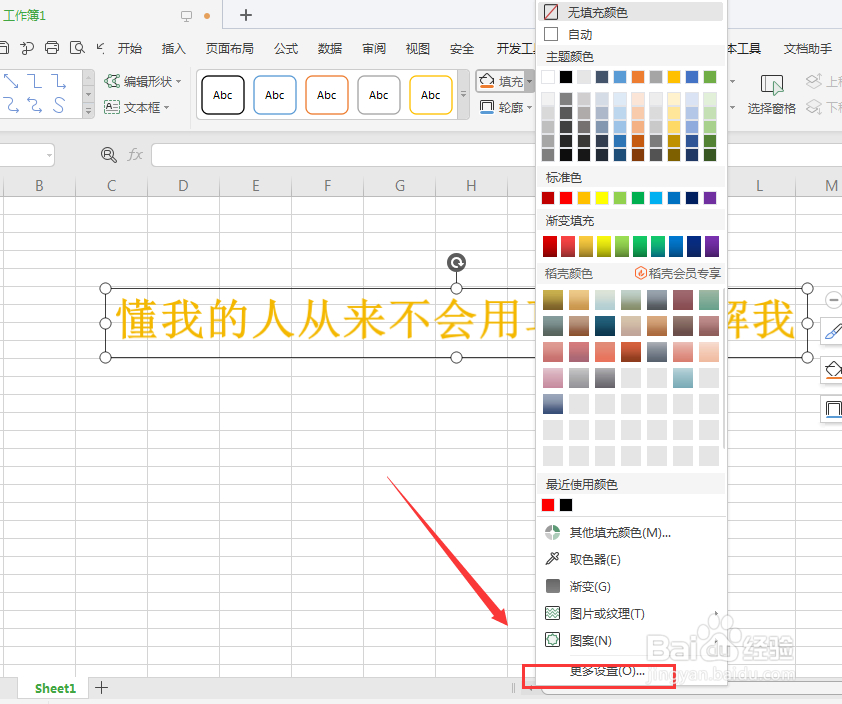This screenshot has height=704, width=842.
Task: Click the Sheet1 tab at the bottom
Action: (54, 688)
